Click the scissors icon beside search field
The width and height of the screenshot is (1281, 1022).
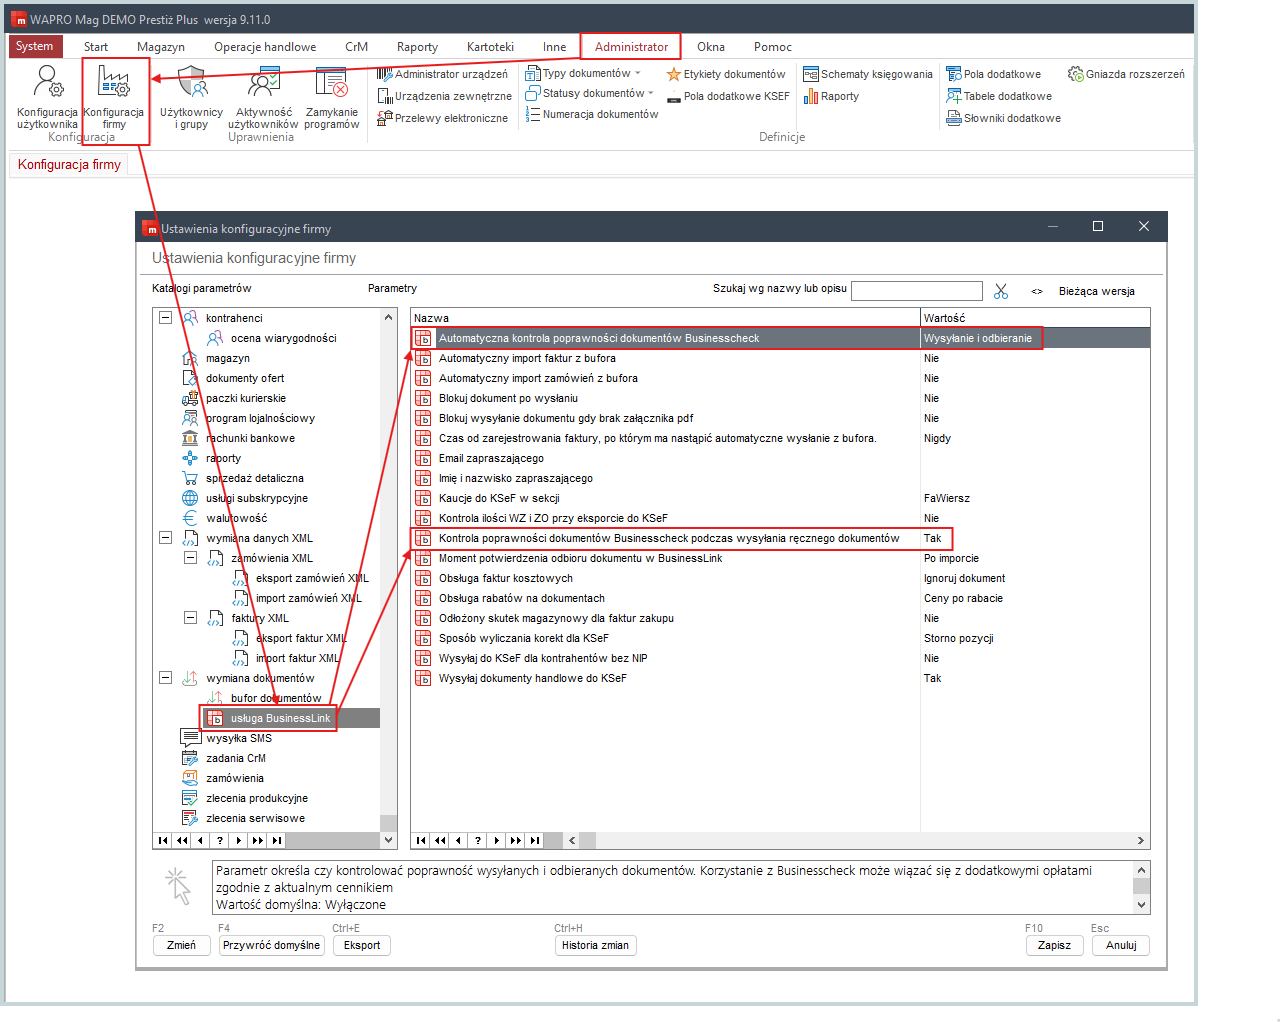point(1001,291)
